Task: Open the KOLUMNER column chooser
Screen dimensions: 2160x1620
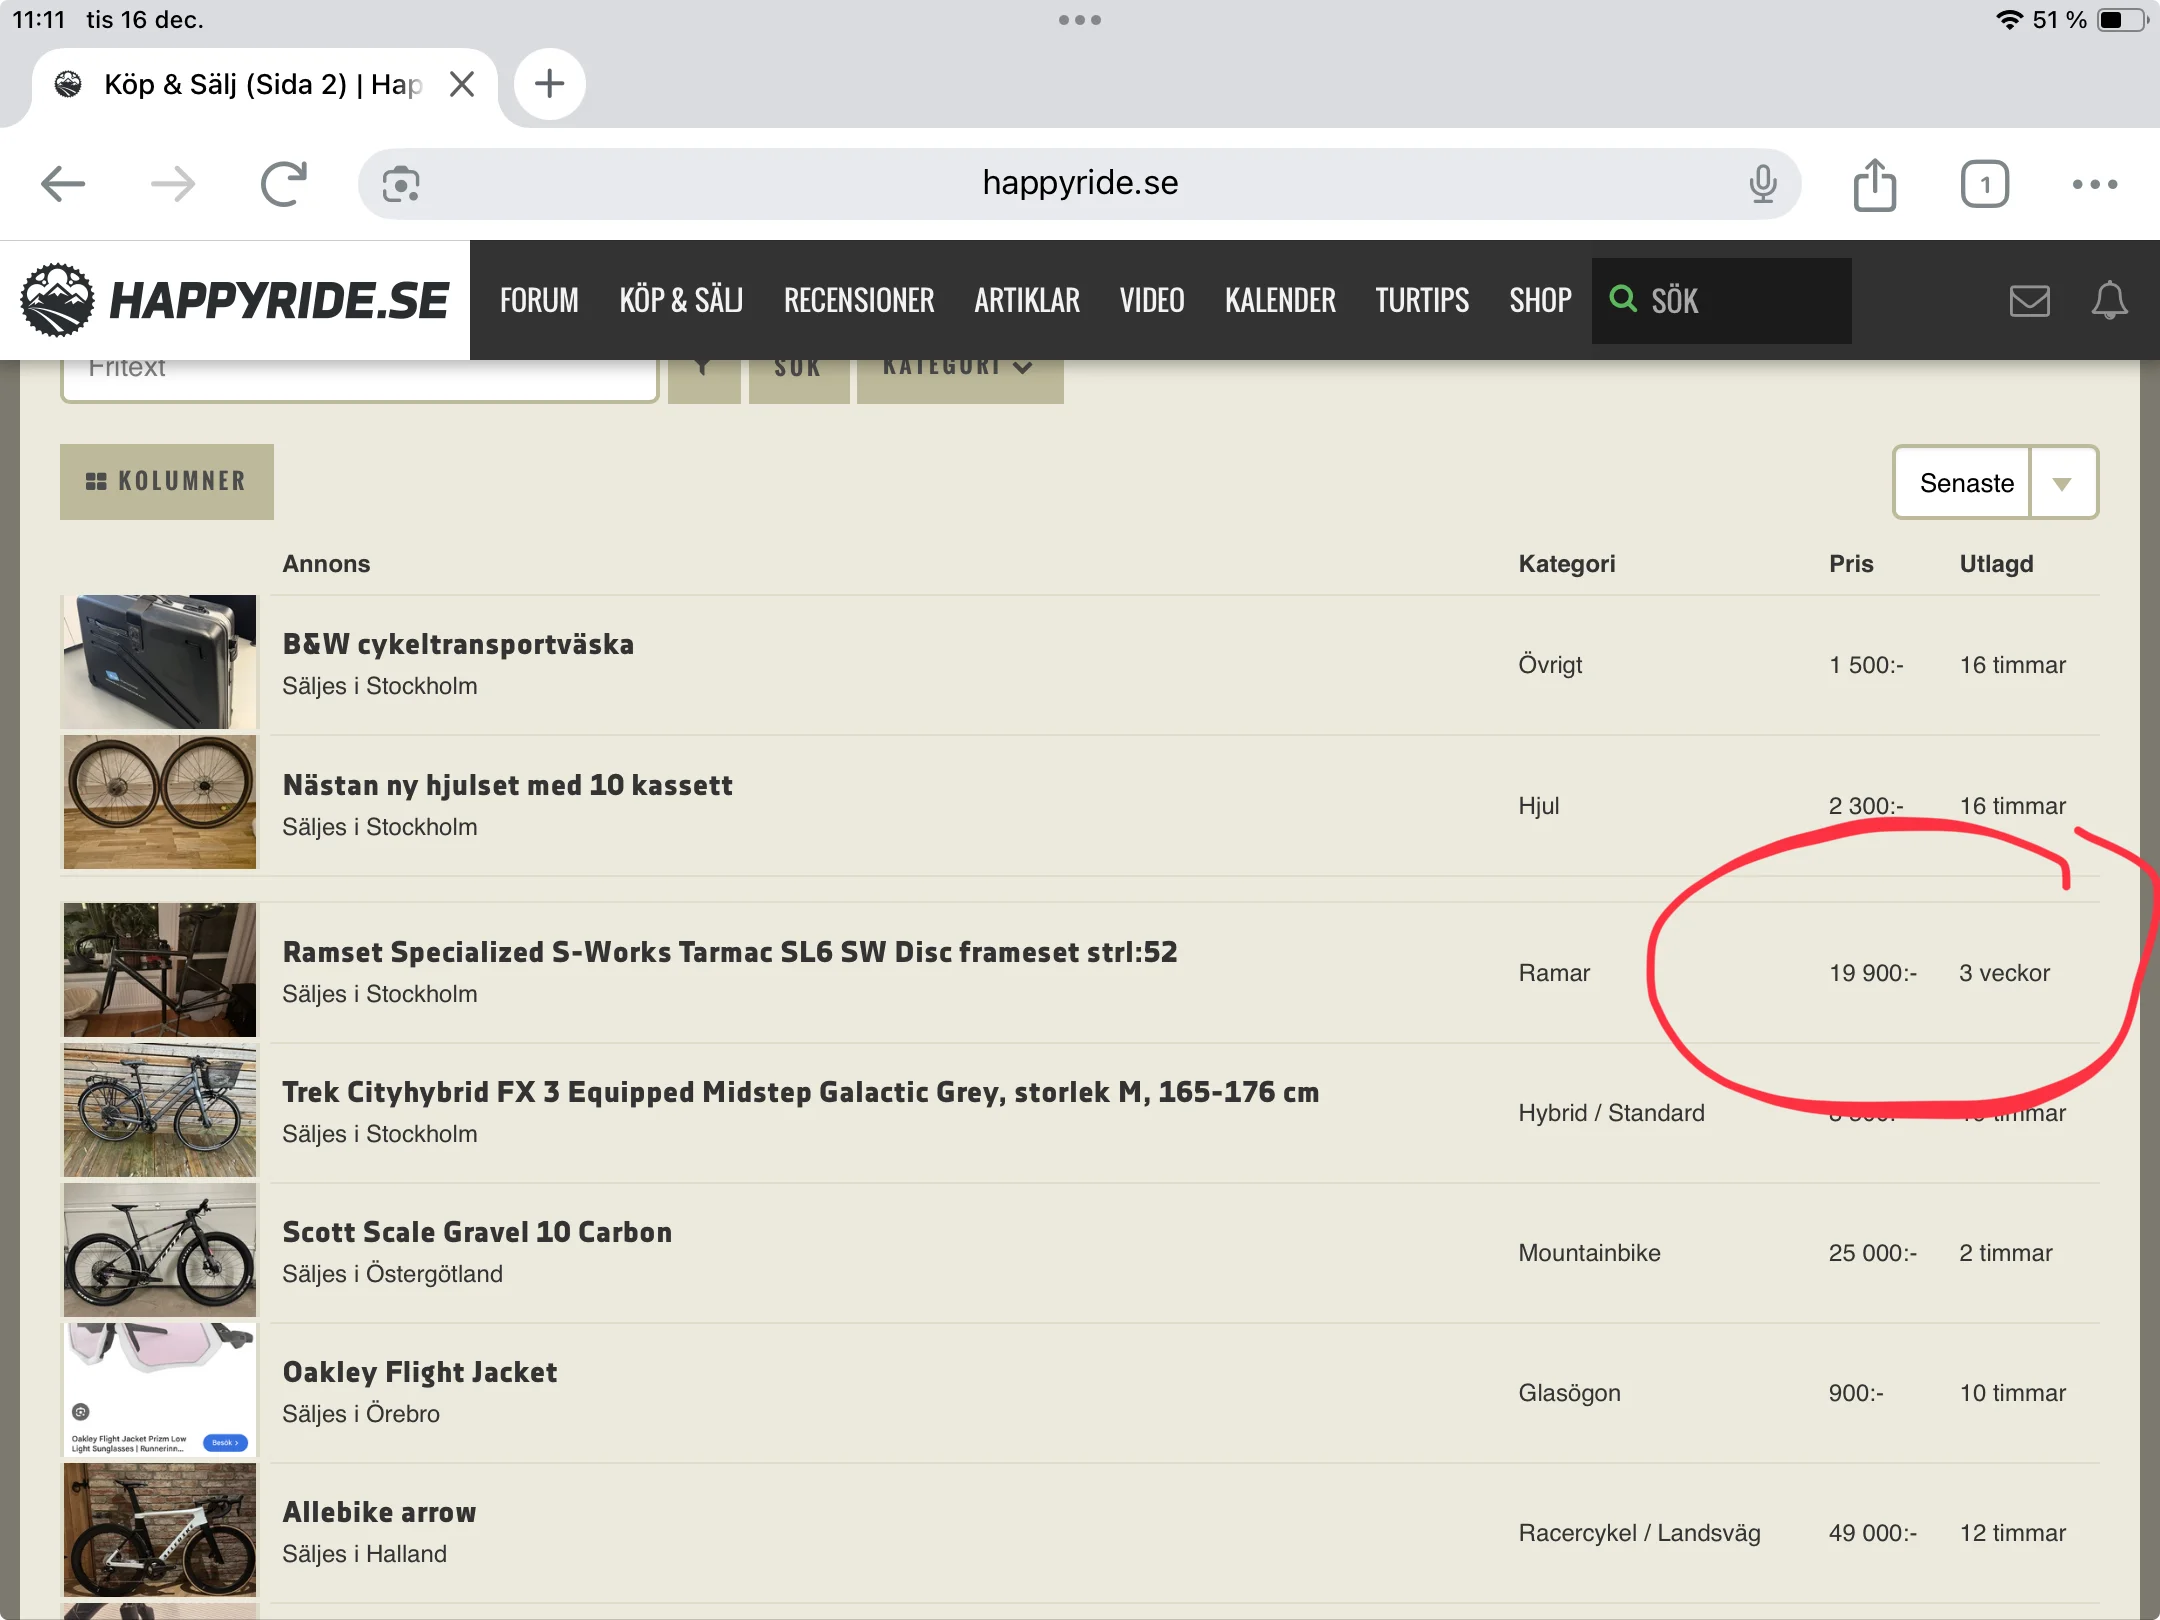Action: 167,482
